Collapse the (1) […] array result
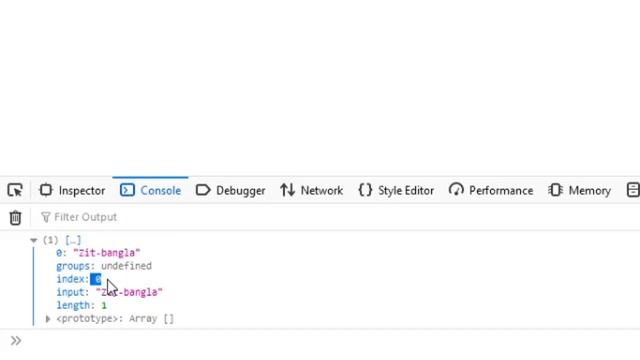 [x=34, y=240]
